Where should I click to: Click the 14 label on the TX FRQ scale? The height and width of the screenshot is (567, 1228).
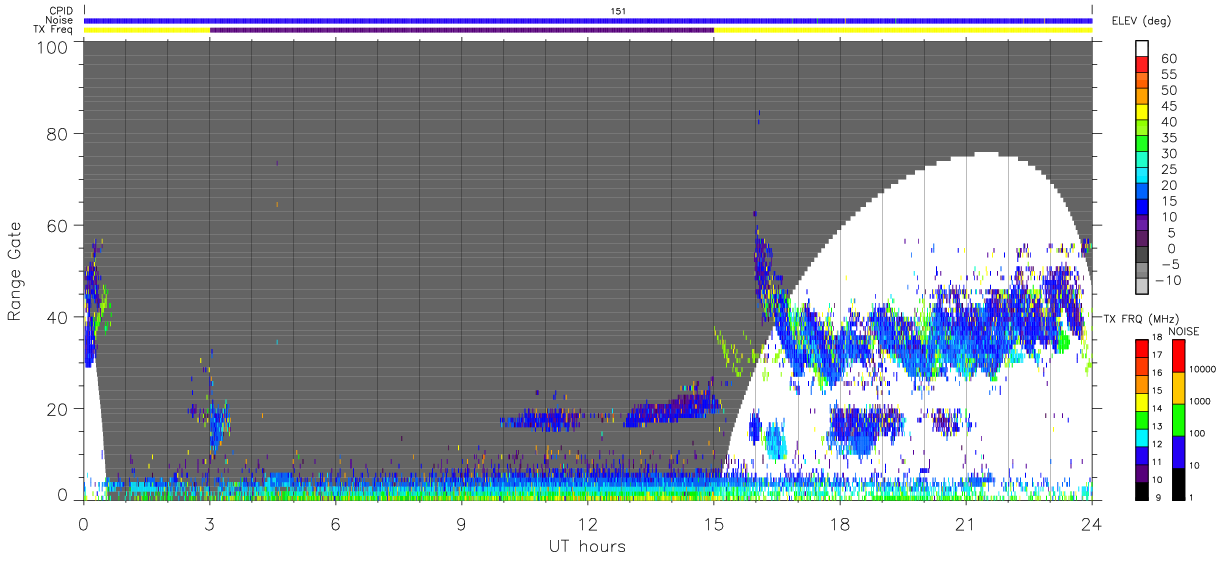[1157, 408]
